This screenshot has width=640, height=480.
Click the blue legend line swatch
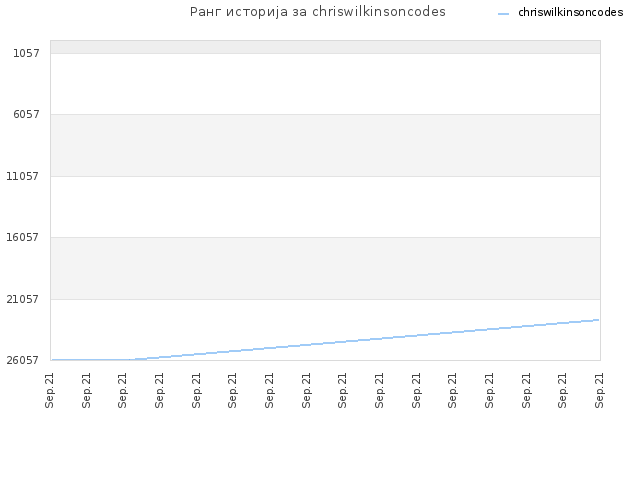504,13
